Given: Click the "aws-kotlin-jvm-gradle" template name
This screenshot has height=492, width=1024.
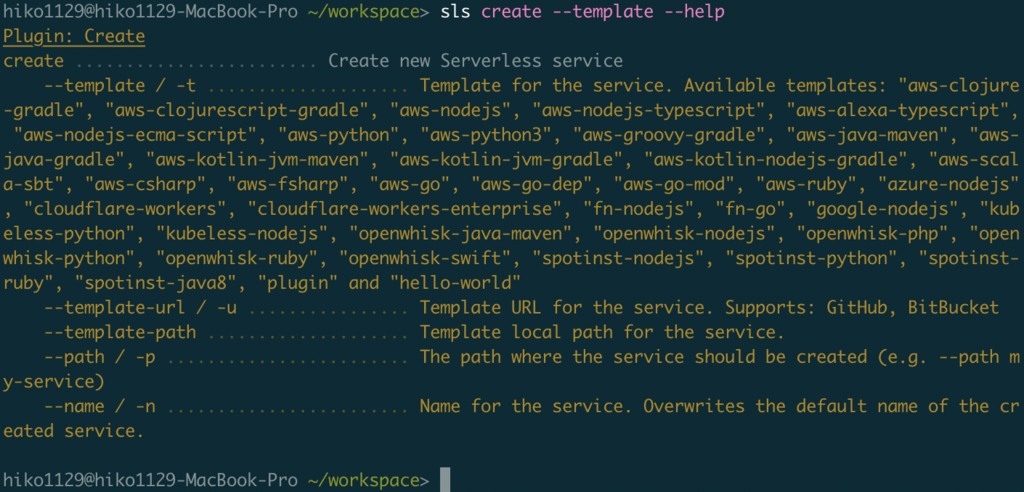Looking at the screenshot, I should pyautogui.click(x=506, y=160).
